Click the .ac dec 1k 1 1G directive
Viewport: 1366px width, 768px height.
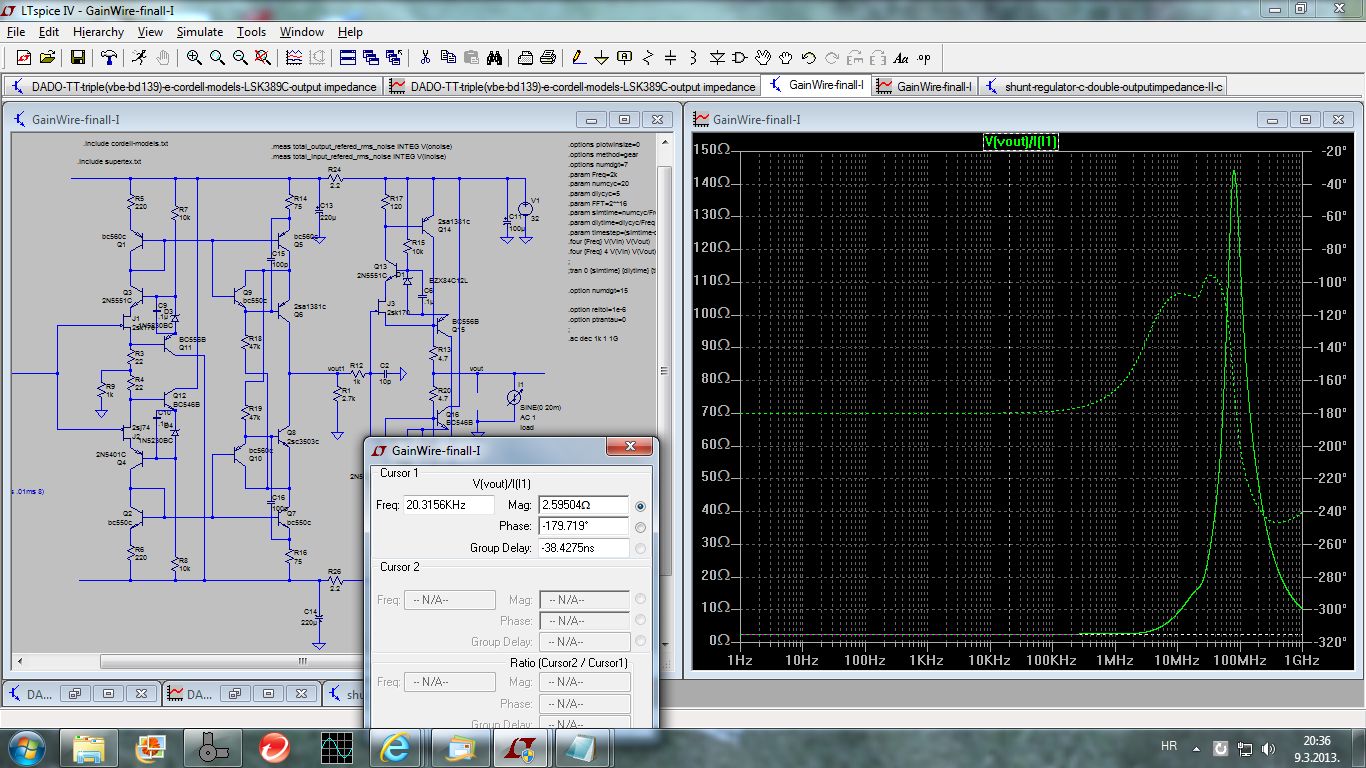(x=598, y=339)
